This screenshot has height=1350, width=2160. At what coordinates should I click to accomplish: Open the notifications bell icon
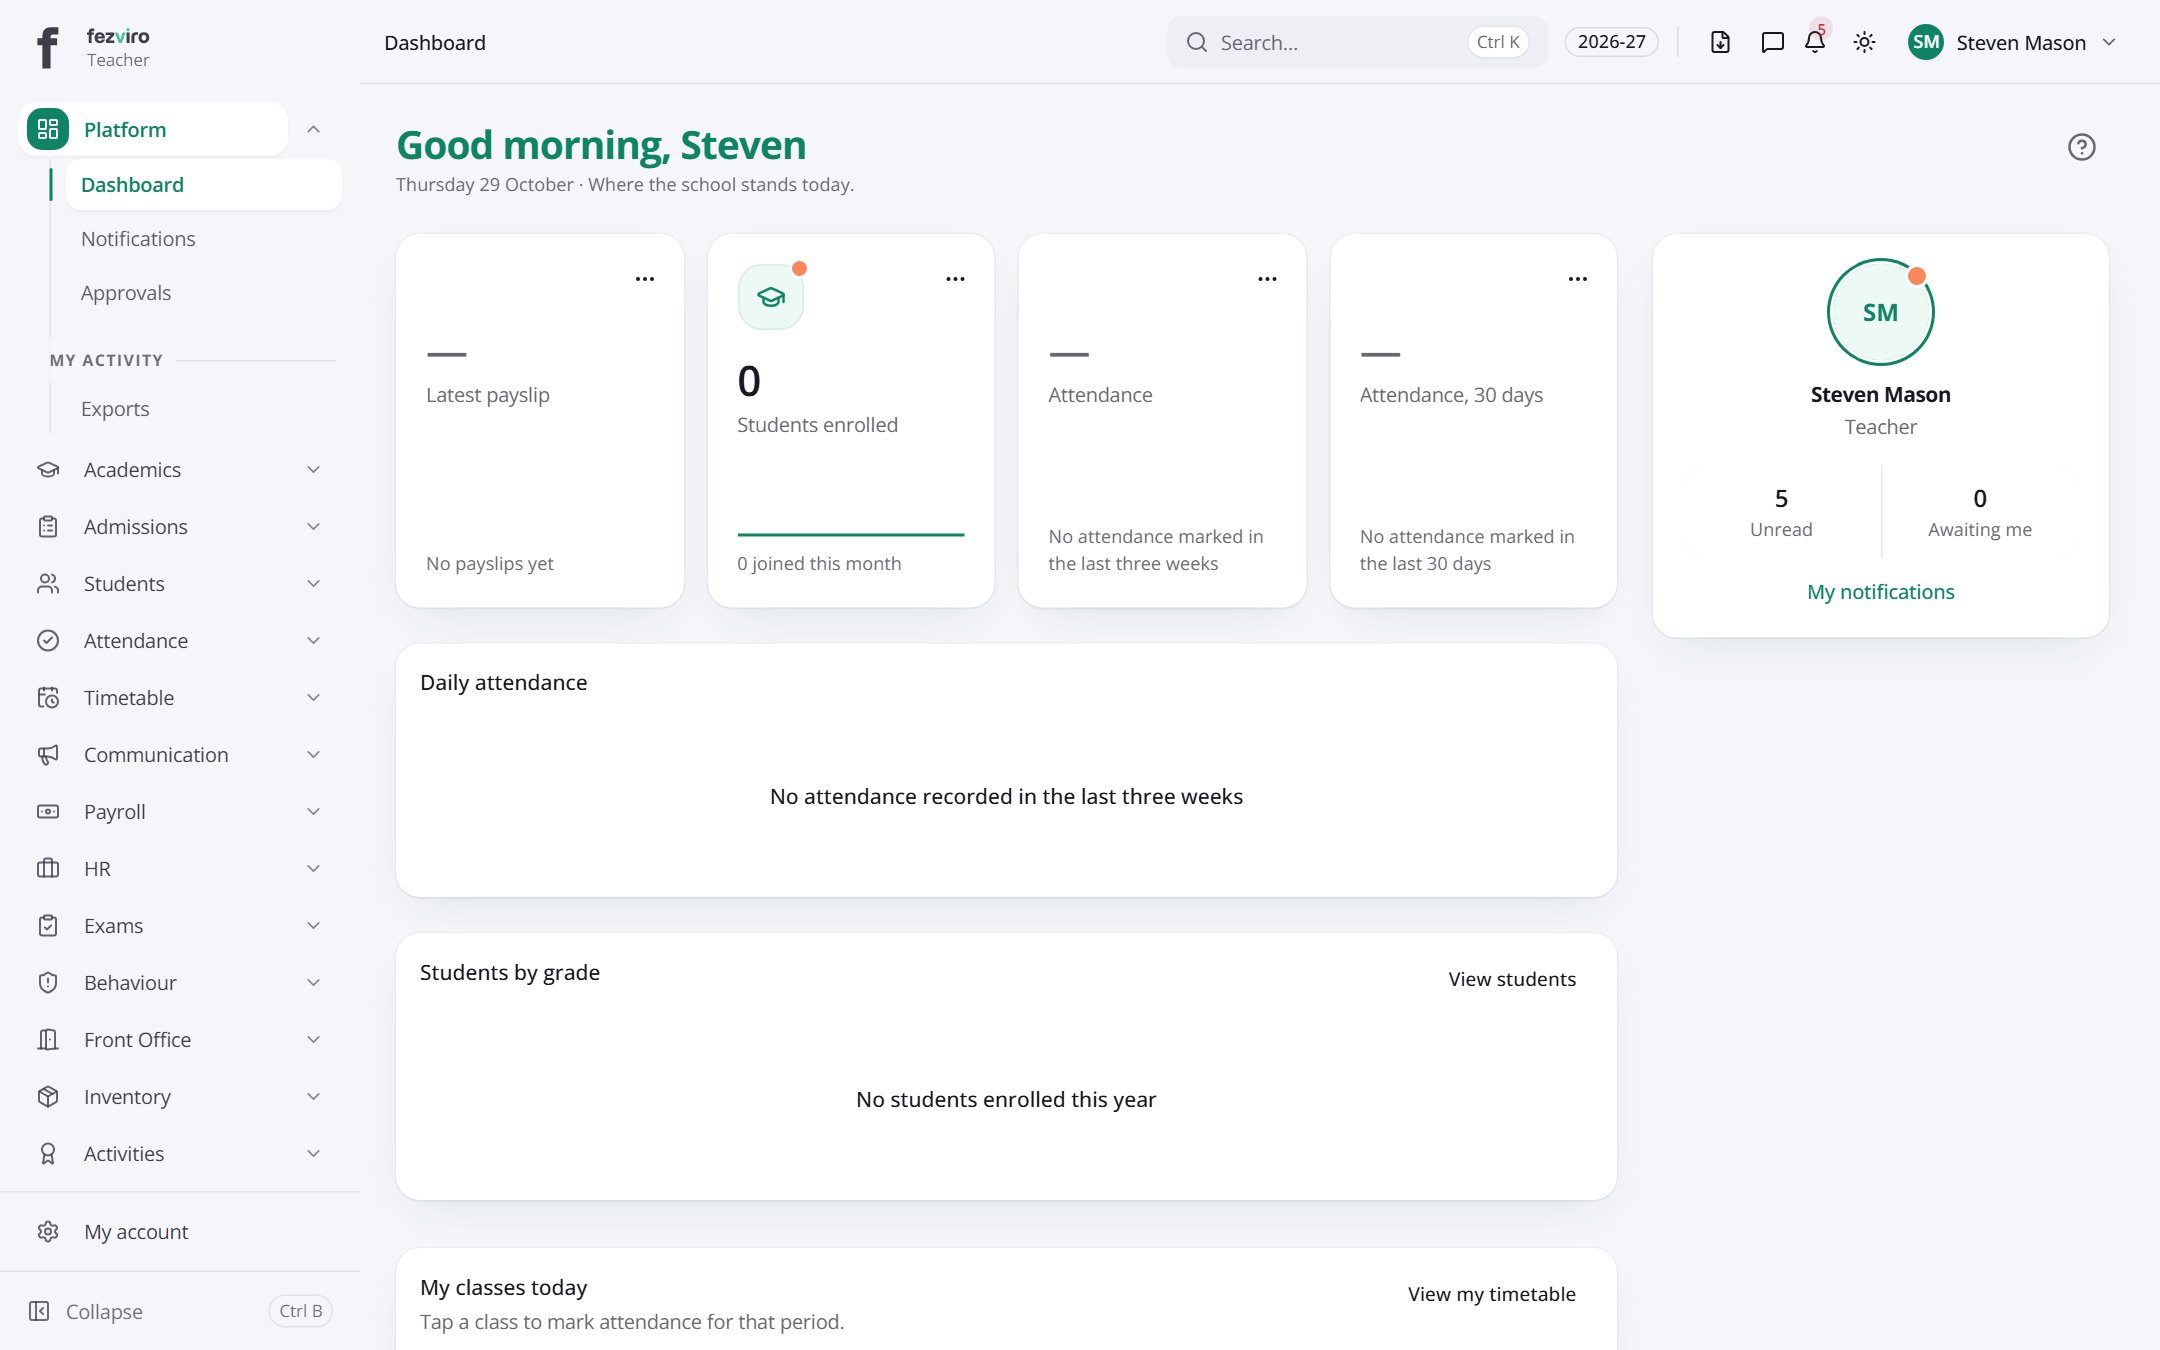pyautogui.click(x=1815, y=42)
